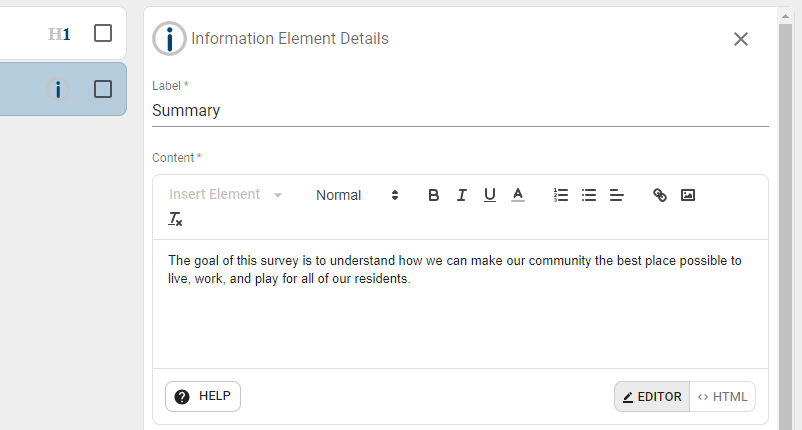Check the H1 heading element checkbox

(x=103, y=33)
